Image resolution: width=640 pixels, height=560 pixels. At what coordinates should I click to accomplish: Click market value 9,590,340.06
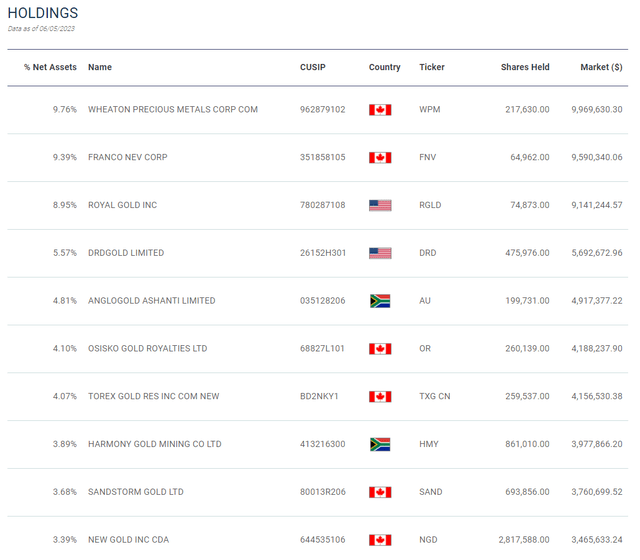coord(597,157)
